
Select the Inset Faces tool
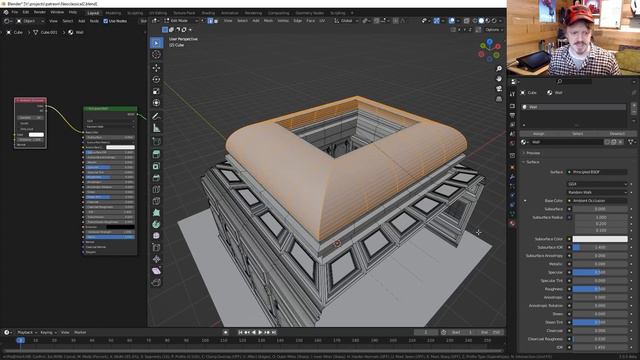pos(156,166)
